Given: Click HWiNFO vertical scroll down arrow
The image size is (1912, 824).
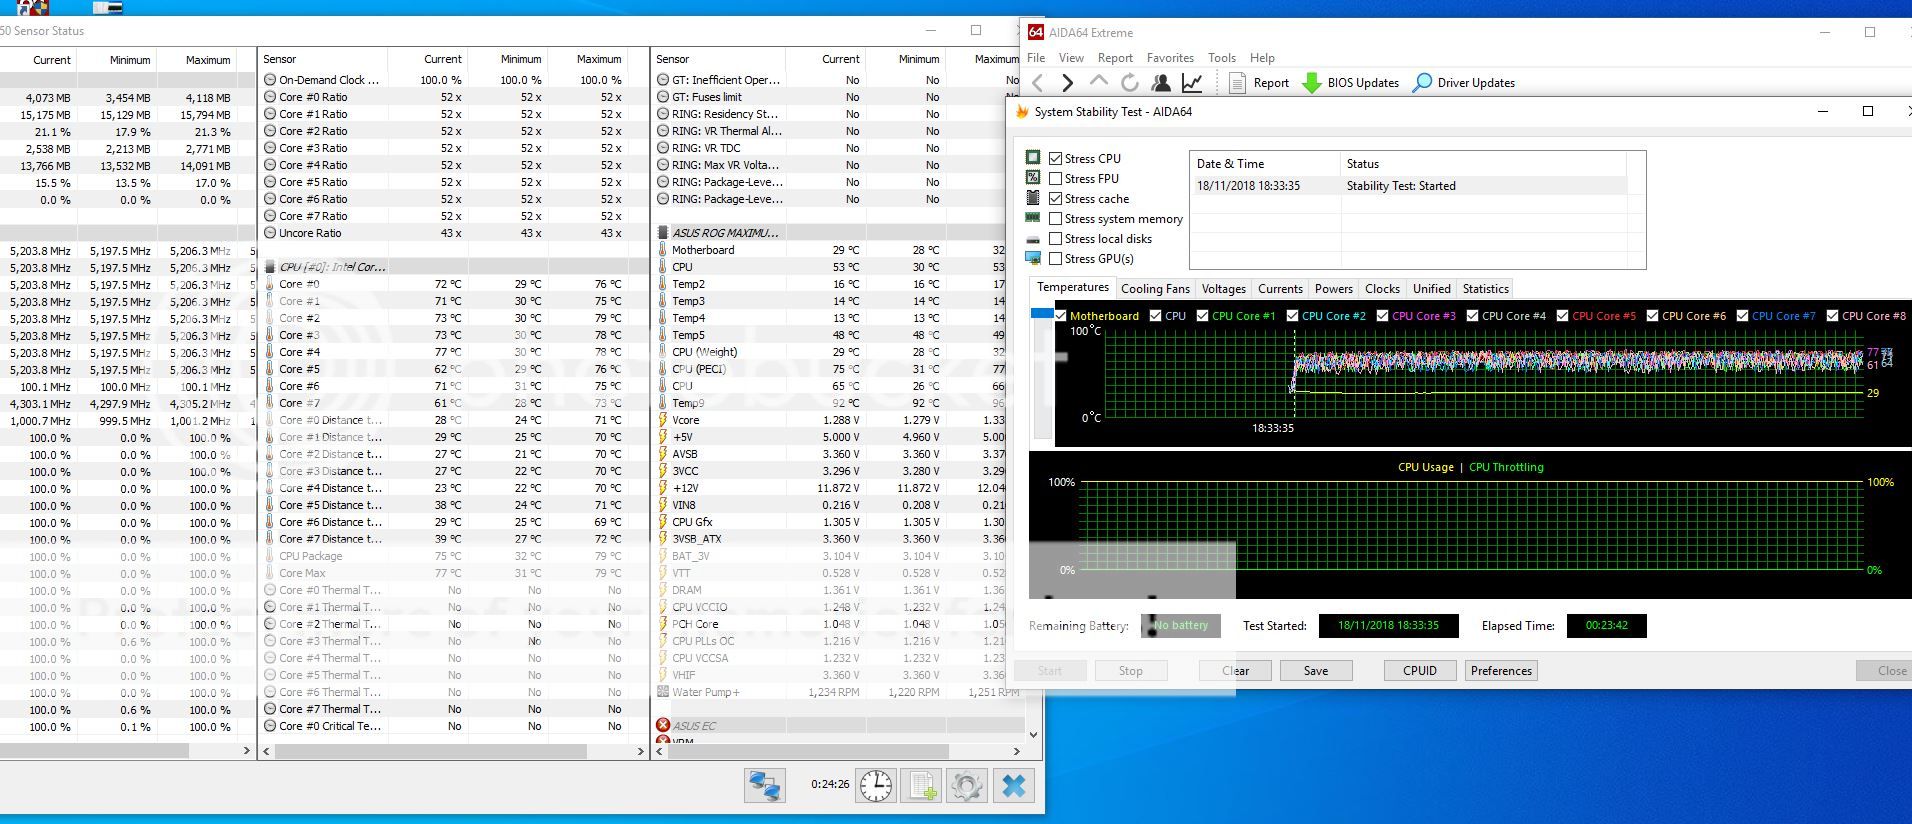Looking at the screenshot, I should (x=1033, y=735).
